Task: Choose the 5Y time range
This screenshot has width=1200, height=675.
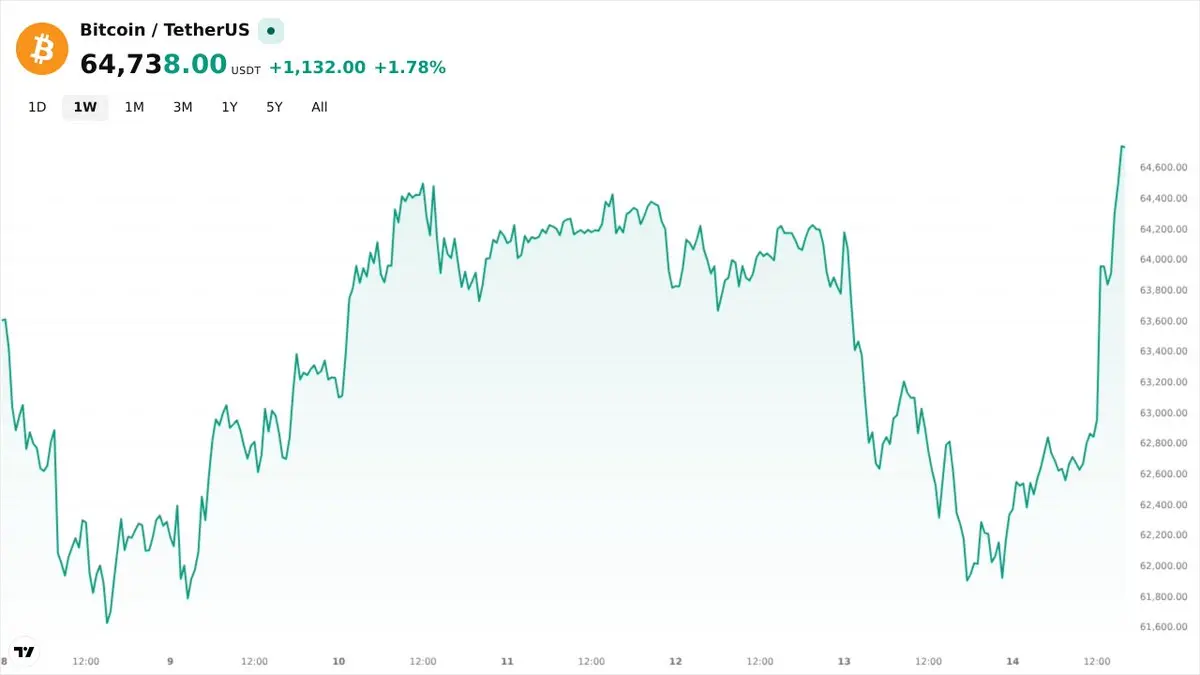Action: [274, 107]
